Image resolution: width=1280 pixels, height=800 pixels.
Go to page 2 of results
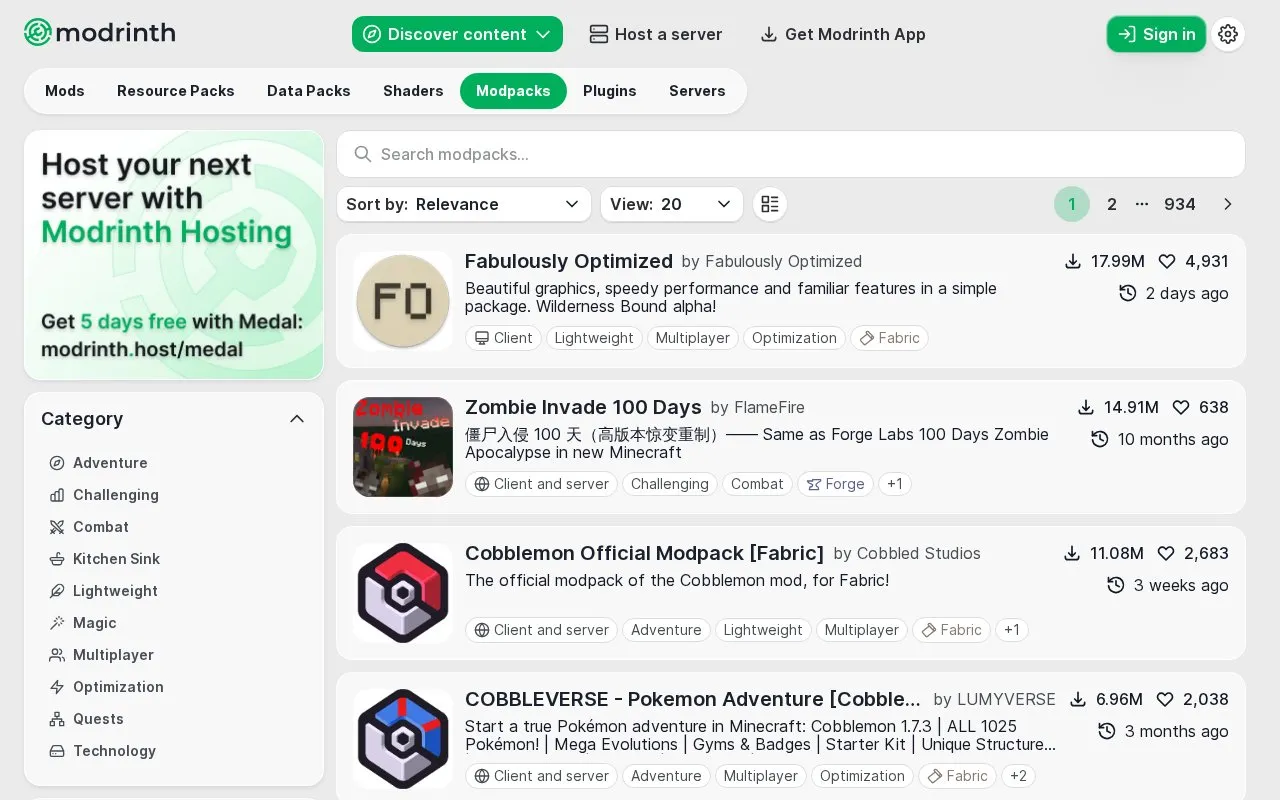[x=1112, y=204]
